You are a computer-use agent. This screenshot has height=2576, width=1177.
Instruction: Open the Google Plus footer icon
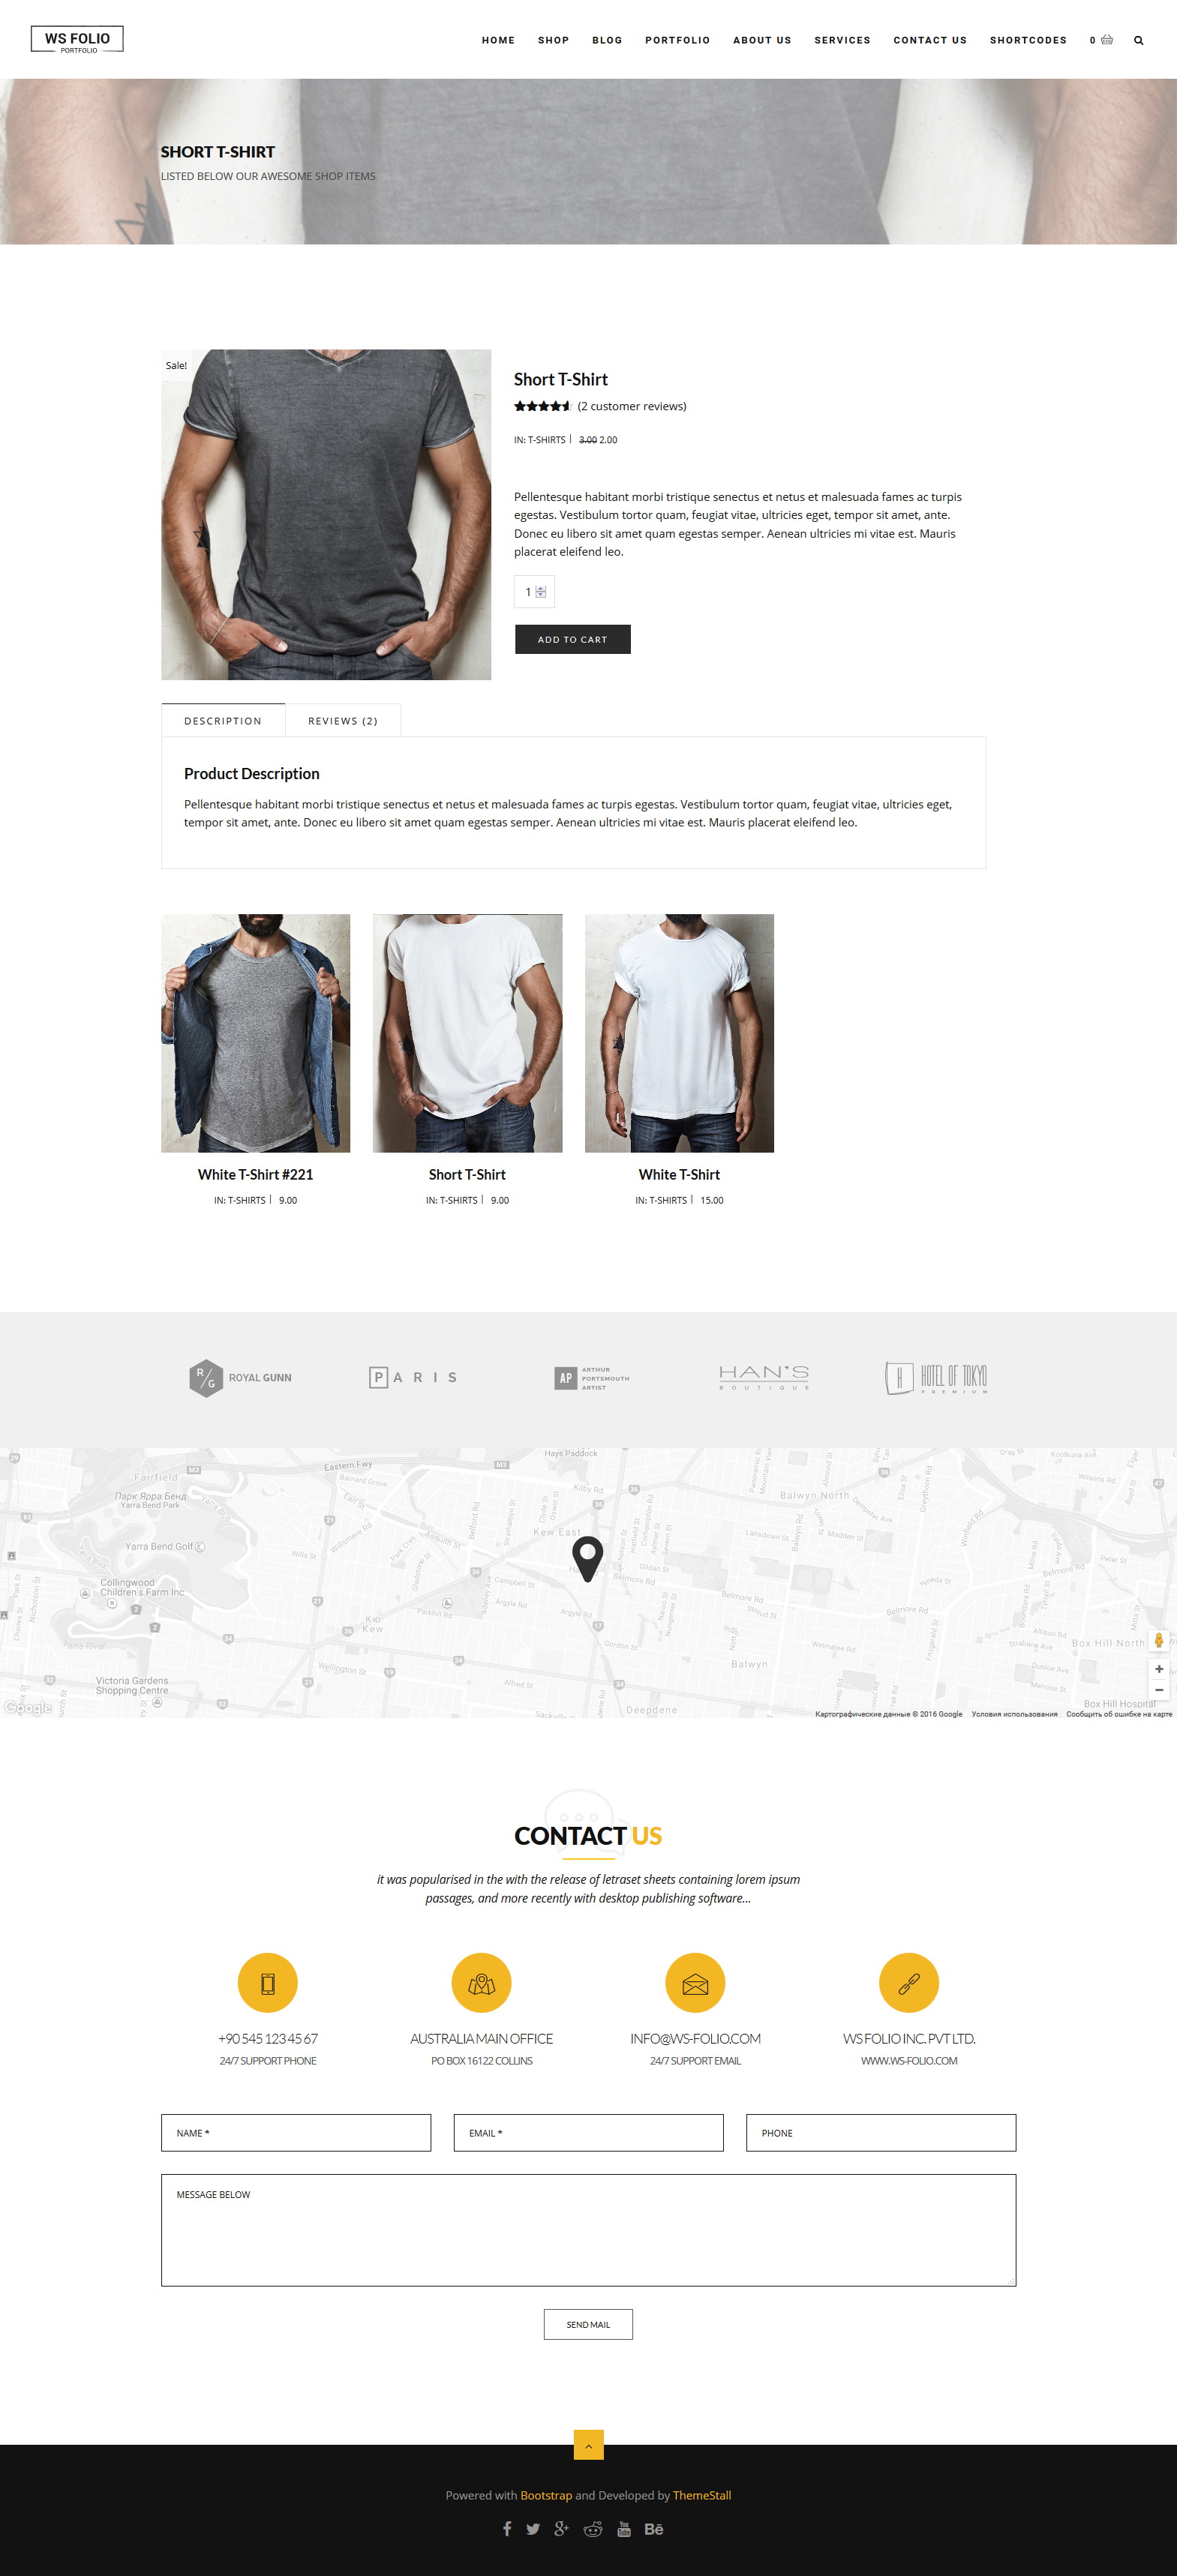click(562, 2529)
